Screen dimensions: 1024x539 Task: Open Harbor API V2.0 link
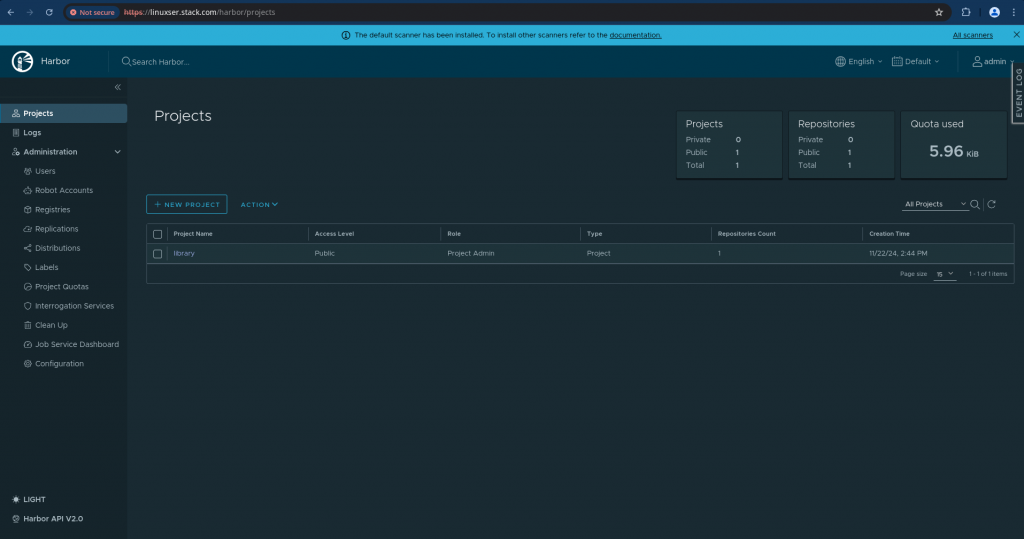(x=53, y=519)
